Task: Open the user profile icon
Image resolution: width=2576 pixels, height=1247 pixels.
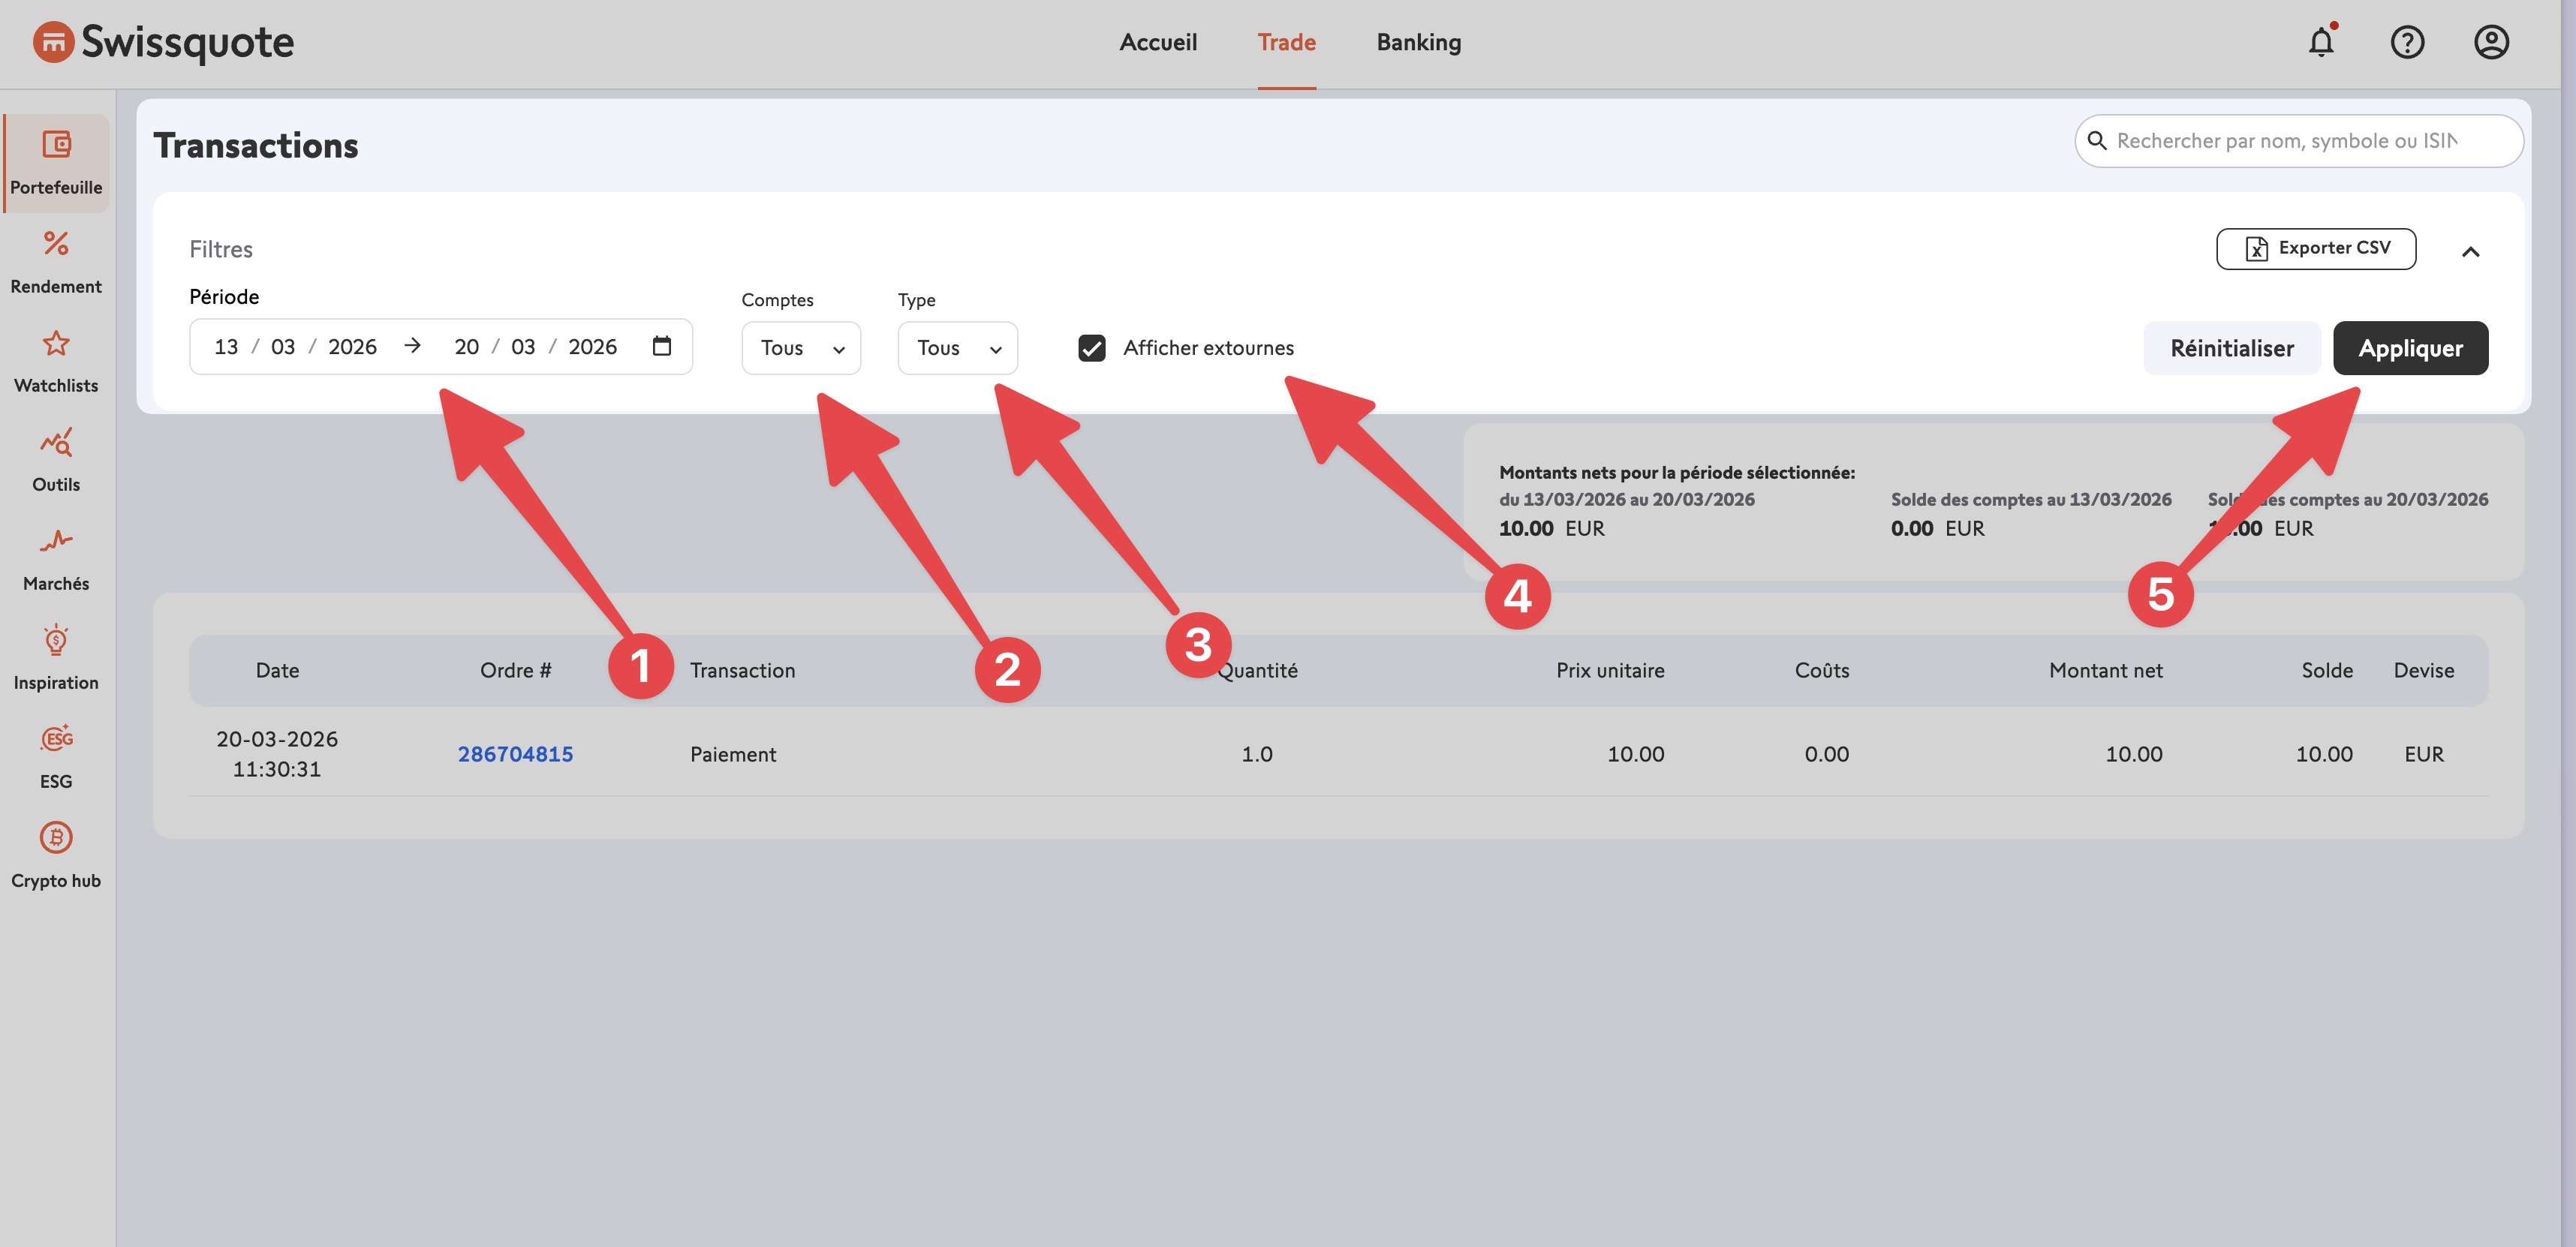Action: pos(2491,42)
